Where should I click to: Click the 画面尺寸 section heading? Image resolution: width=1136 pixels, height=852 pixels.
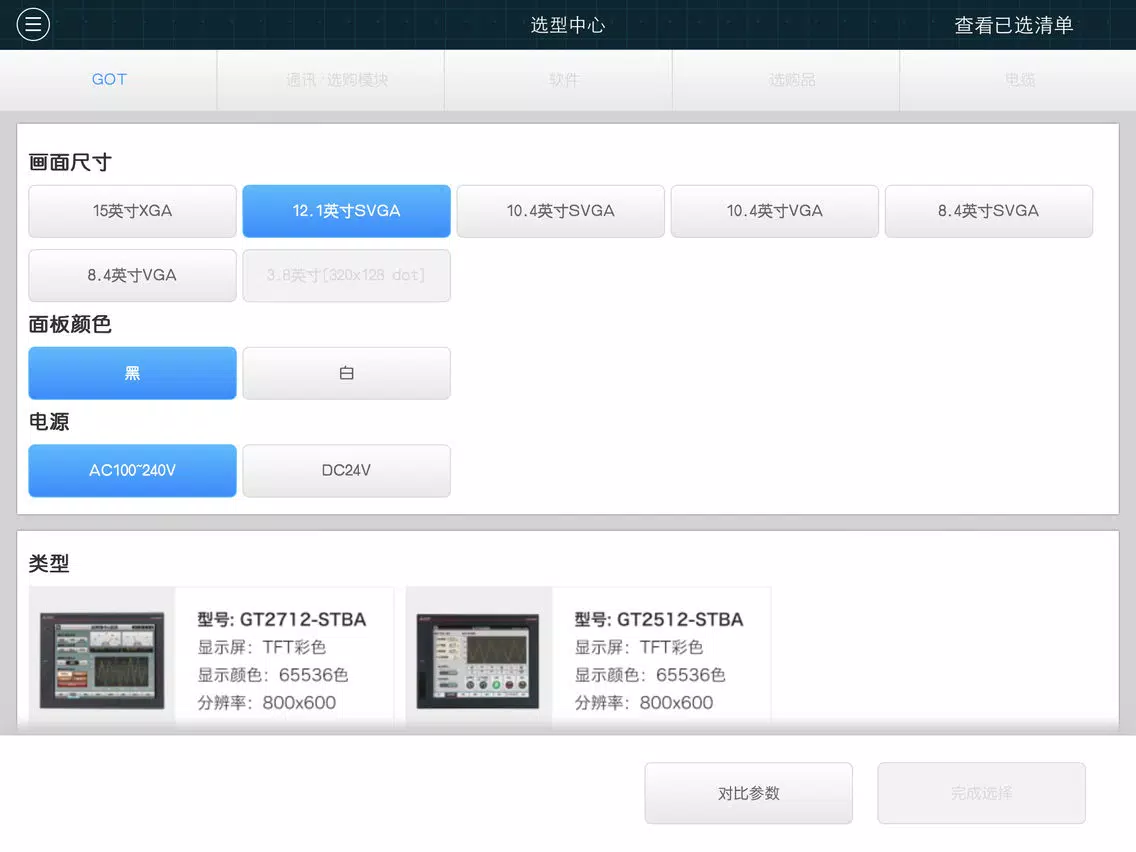pos(70,162)
